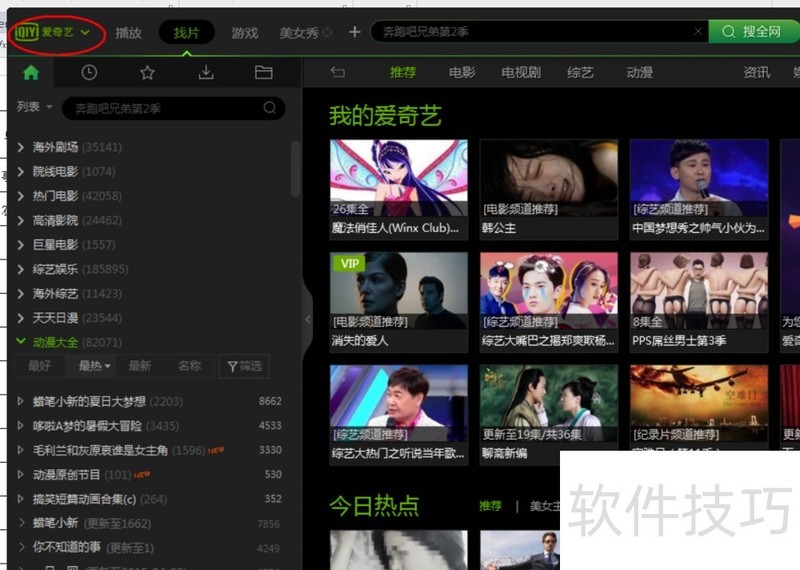Sort list by 最新
The width and height of the screenshot is (800, 570).
pyautogui.click(x=139, y=366)
